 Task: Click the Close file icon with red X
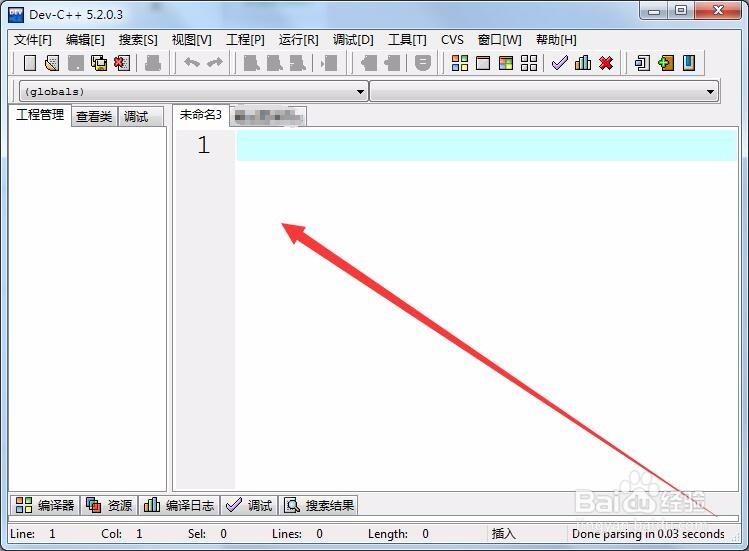[122, 63]
